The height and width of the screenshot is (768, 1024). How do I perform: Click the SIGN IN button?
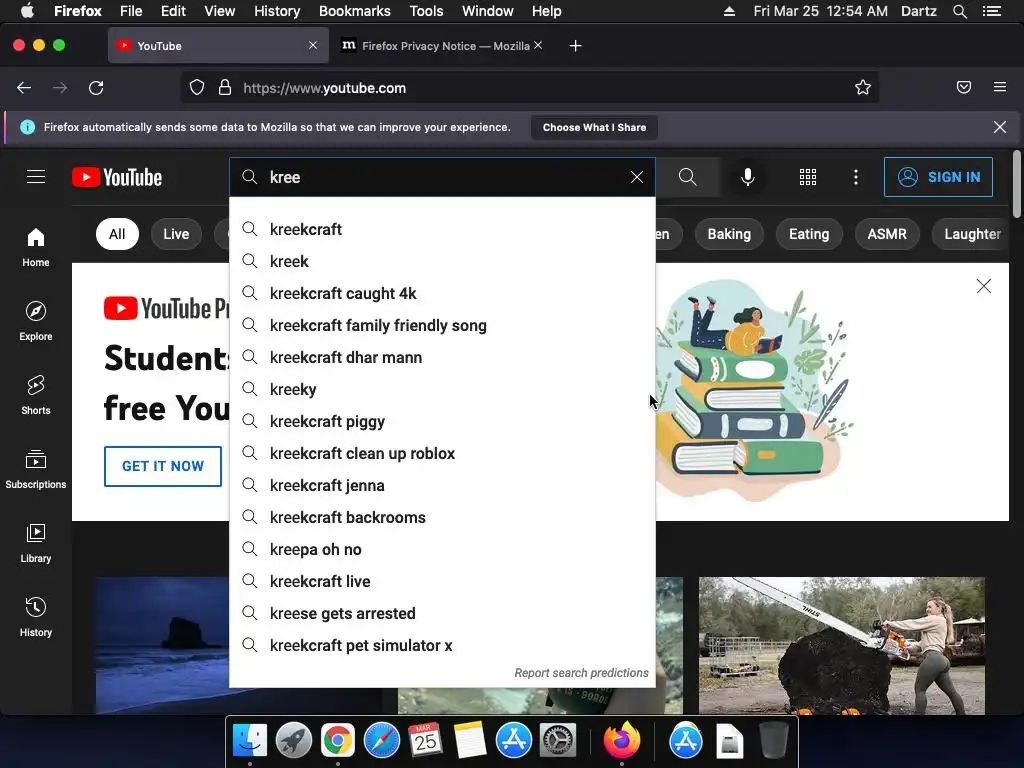click(x=938, y=177)
